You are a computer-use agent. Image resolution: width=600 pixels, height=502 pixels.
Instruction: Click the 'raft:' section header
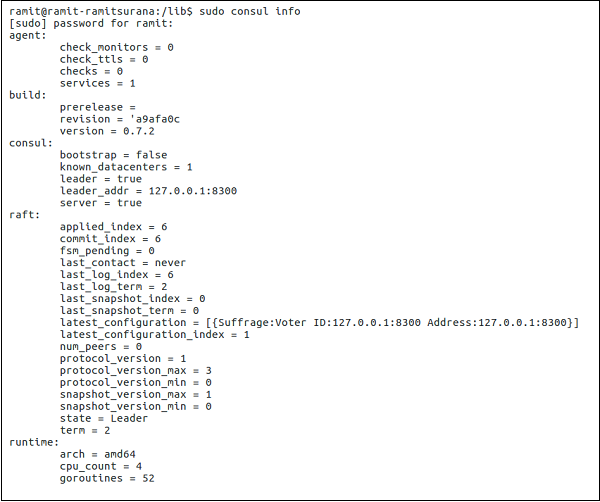[24, 215]
